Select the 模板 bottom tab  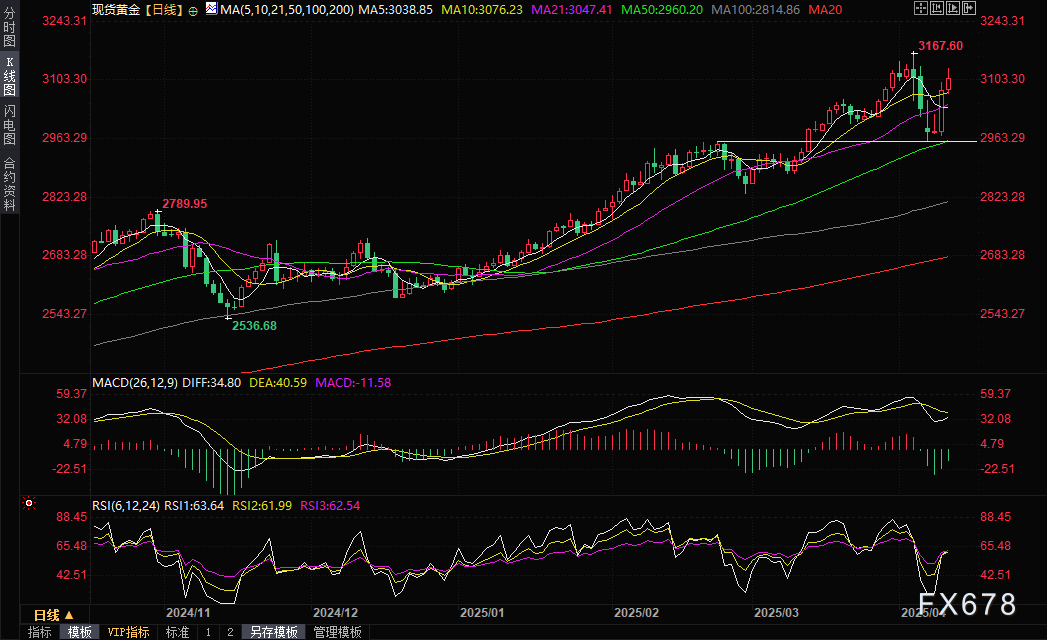(x=80, y=632)
